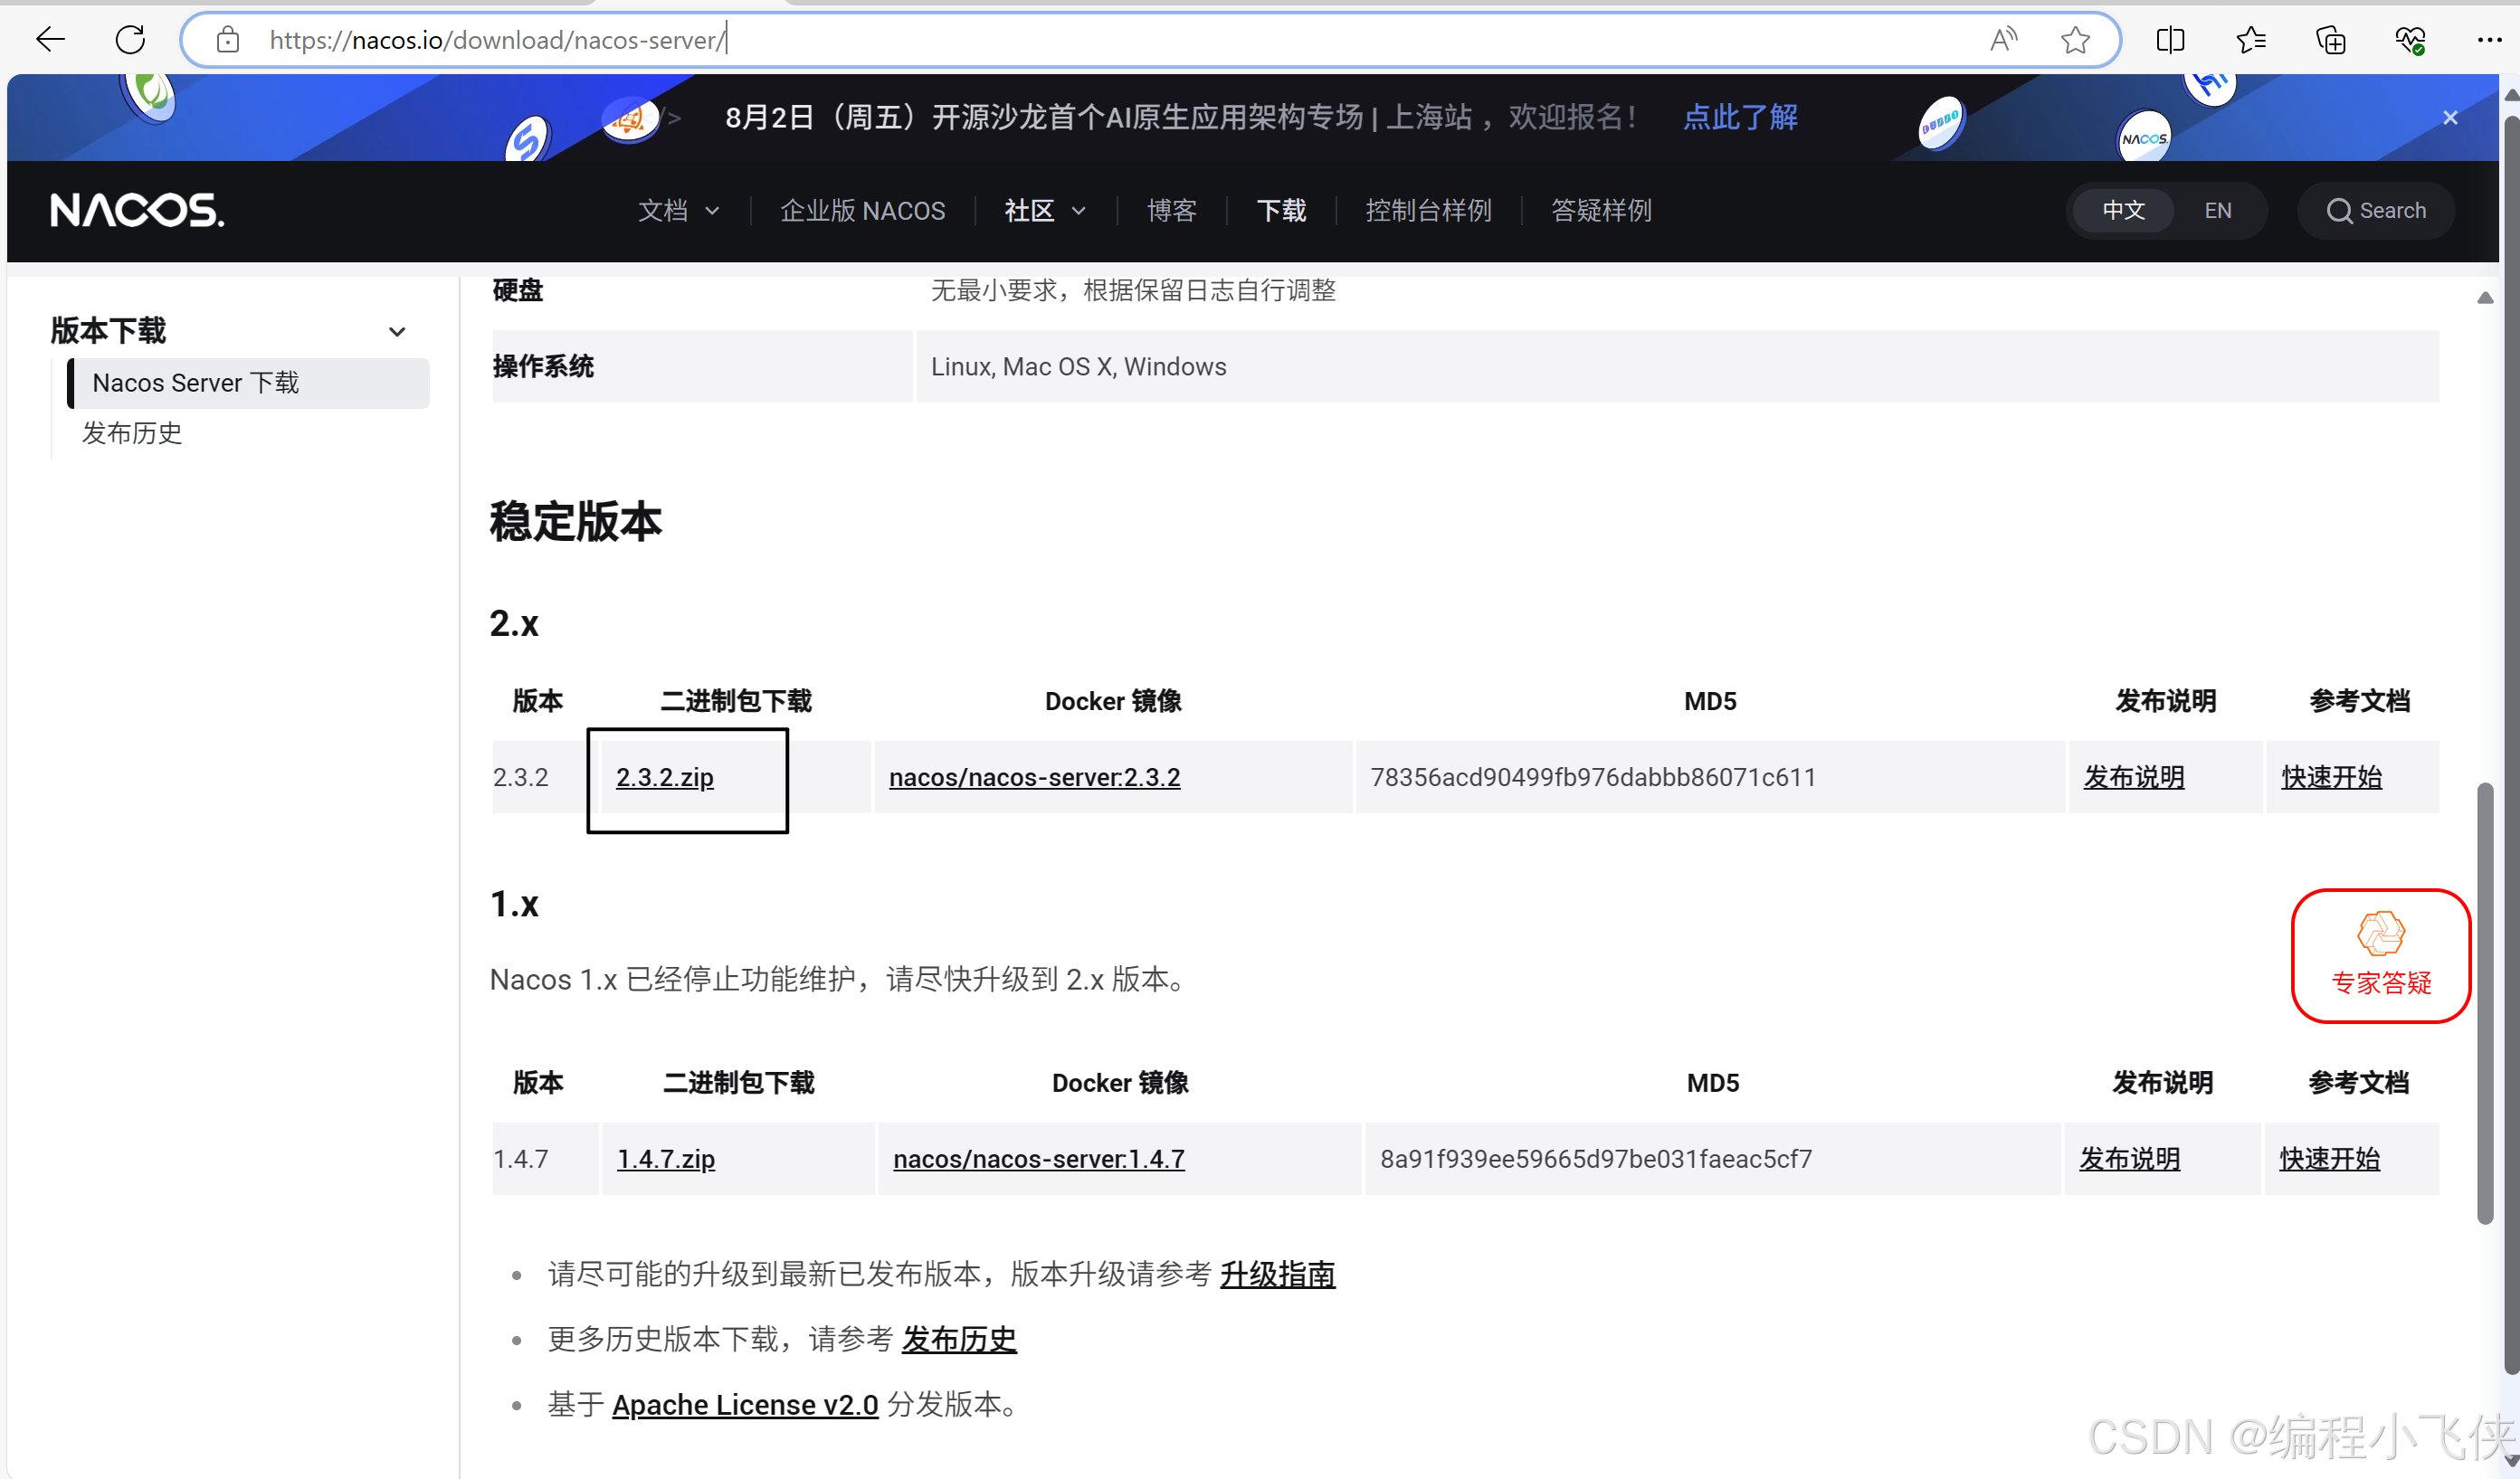Download the 2.3.2.zip package

click(665, 777)
